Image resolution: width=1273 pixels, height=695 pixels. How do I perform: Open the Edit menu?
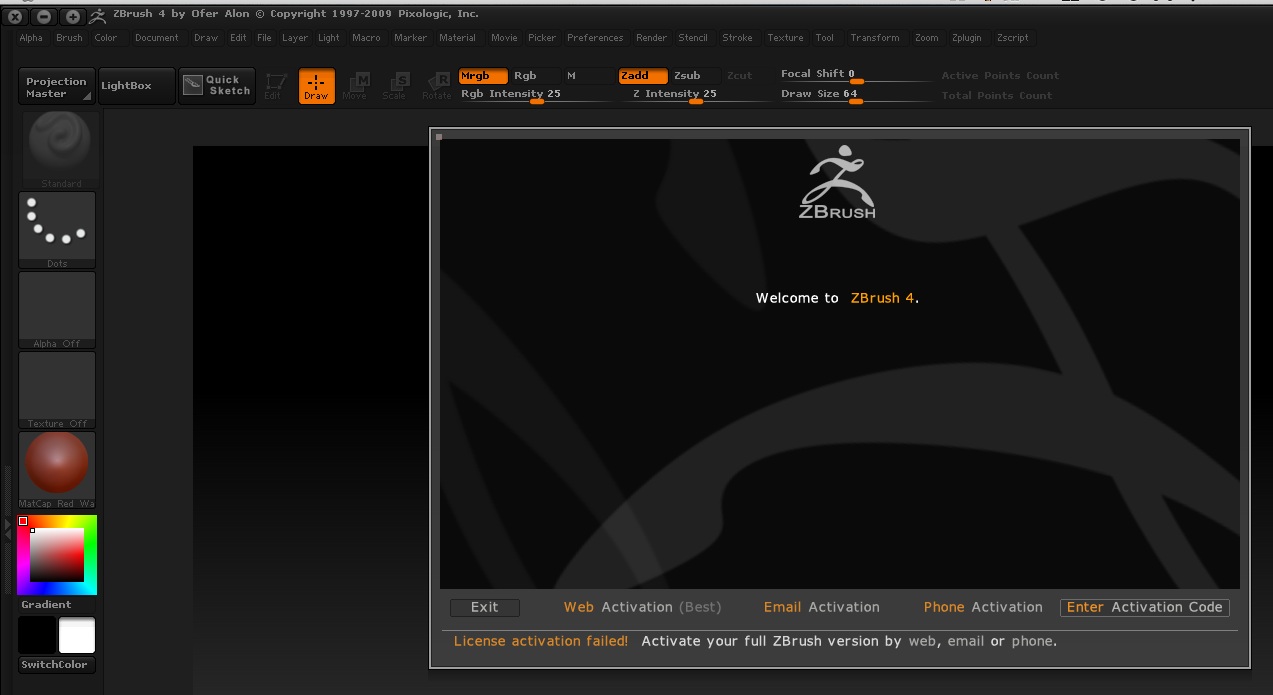click(238, 38)
